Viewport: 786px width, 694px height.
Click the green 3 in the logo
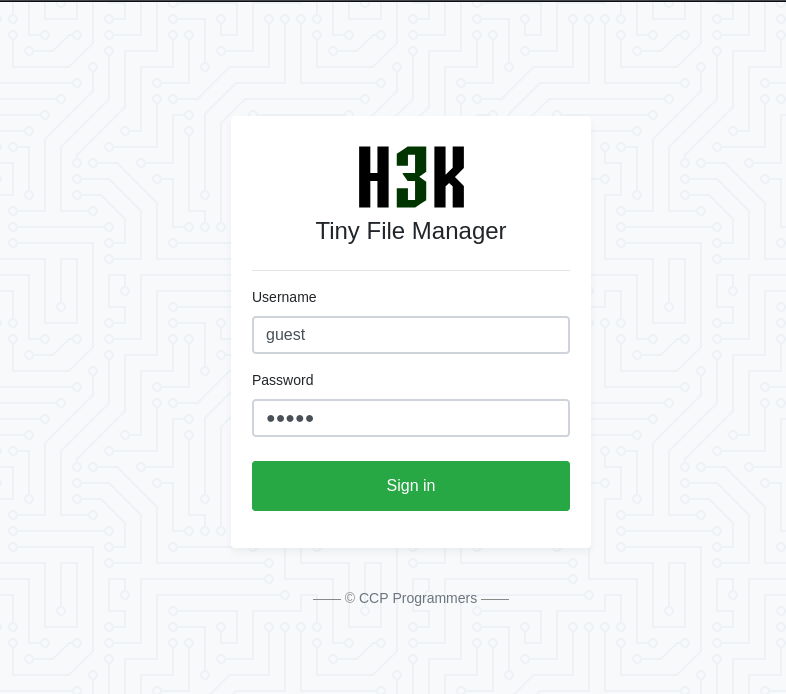pyautogui.click(x=411, y=177)
